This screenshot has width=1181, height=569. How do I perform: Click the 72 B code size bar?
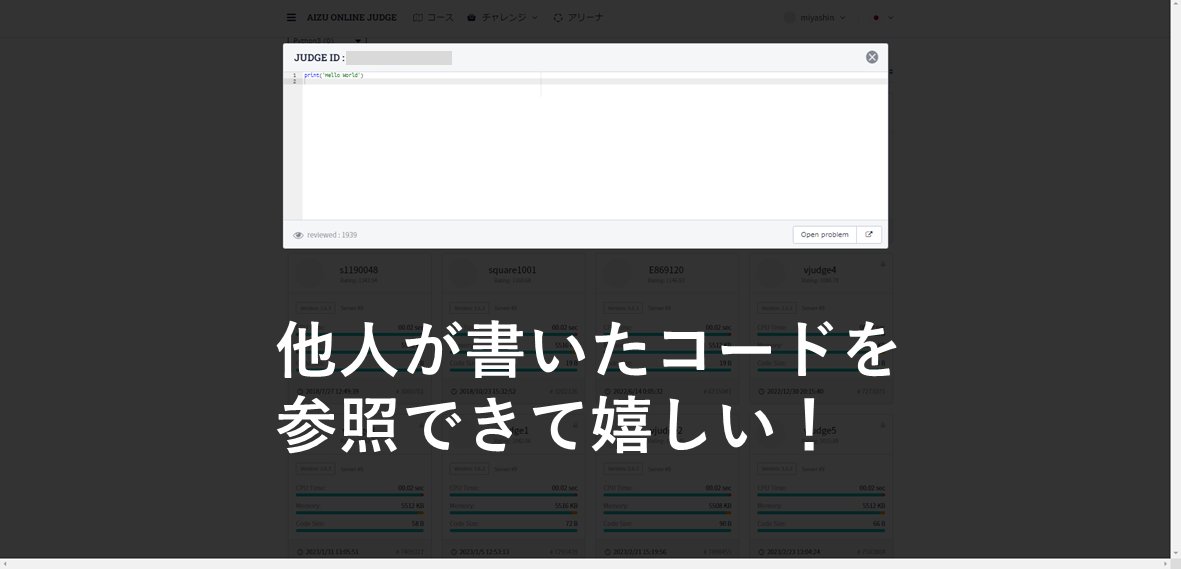(514, 530)
